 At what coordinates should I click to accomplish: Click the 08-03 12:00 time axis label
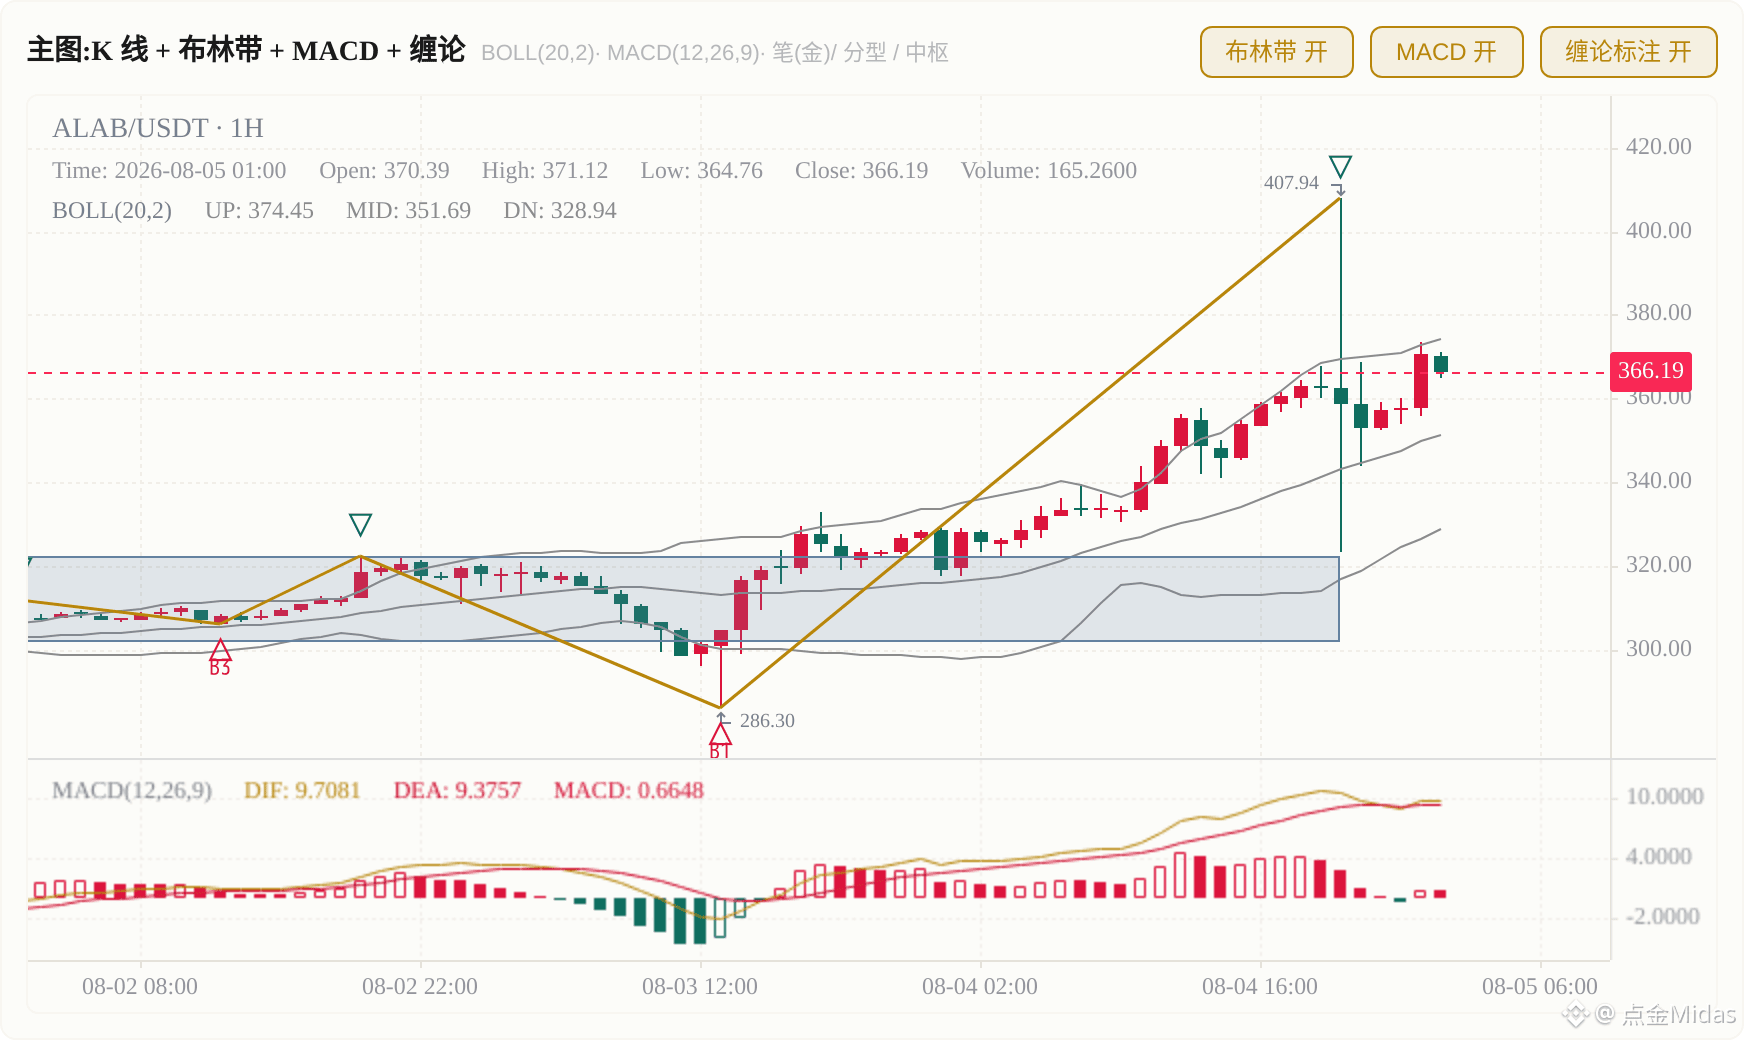(700, 987)
